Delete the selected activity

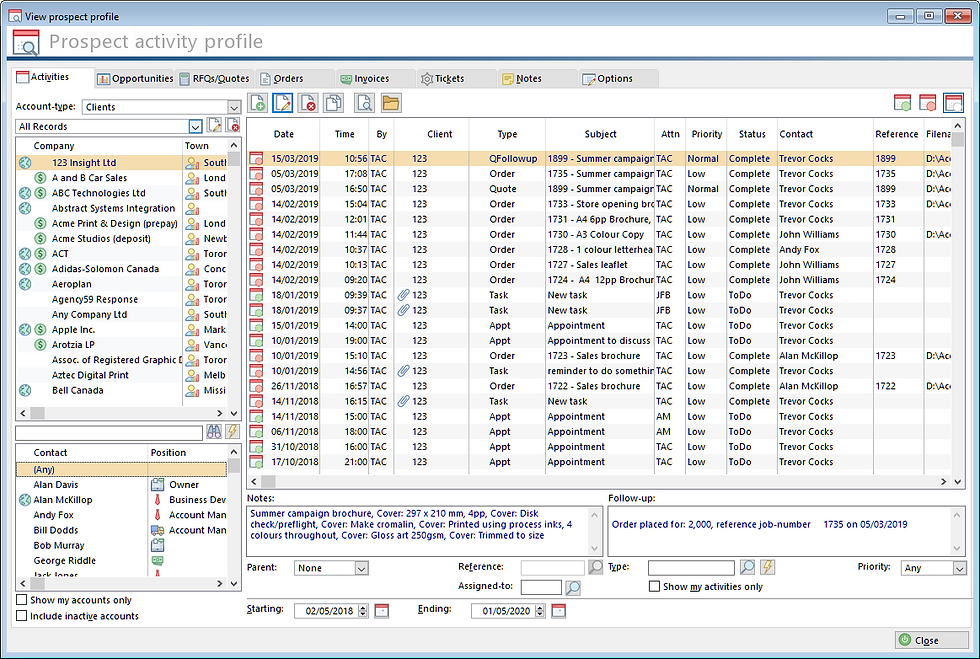pos(309,102)
